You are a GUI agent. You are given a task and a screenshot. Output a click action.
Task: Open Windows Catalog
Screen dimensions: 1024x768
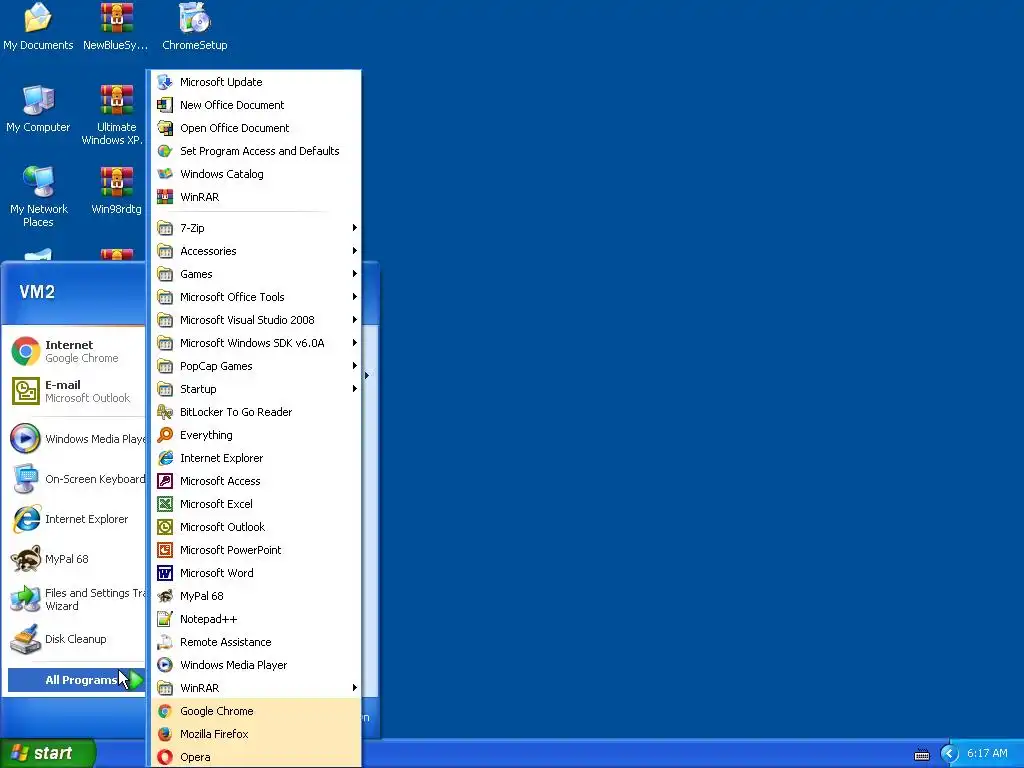(255, 174)
